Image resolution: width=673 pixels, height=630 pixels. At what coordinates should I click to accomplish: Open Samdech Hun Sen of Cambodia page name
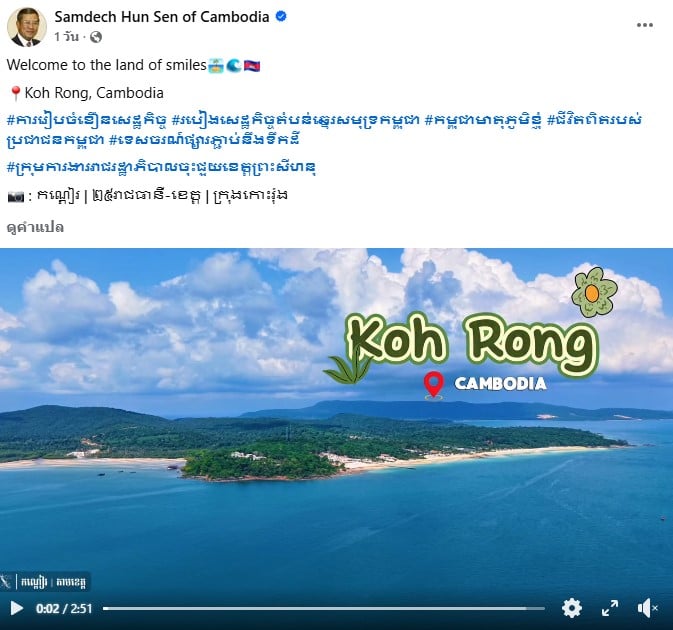point(162,17)
